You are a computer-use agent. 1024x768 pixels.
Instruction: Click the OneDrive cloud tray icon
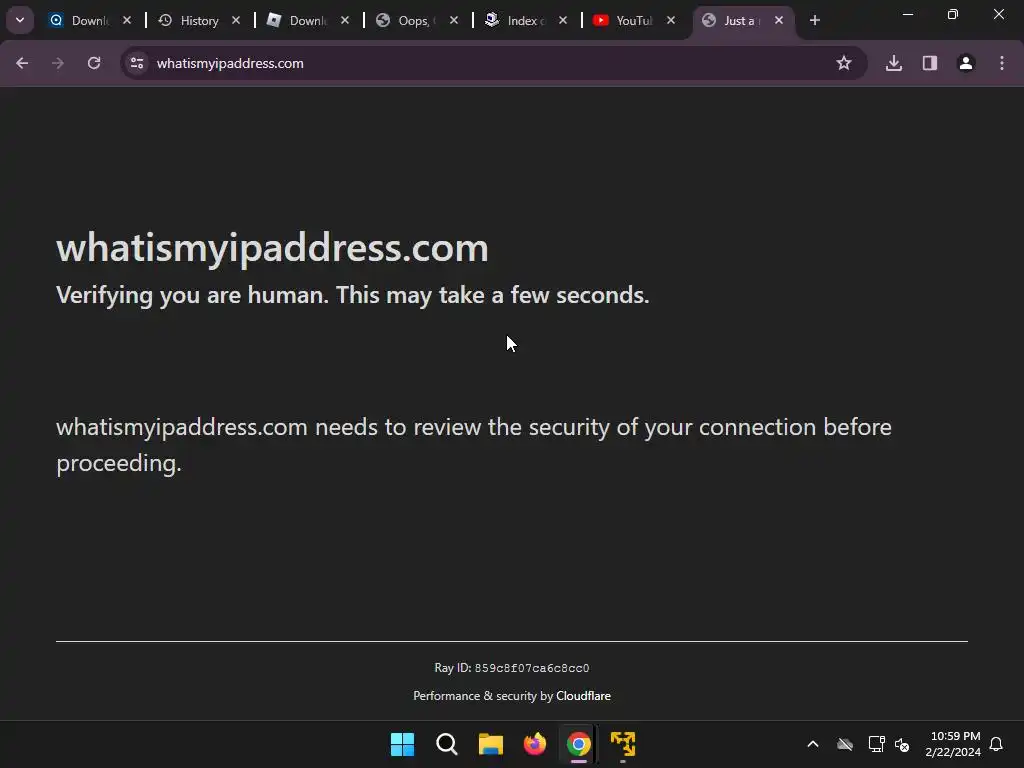point(845,744)
